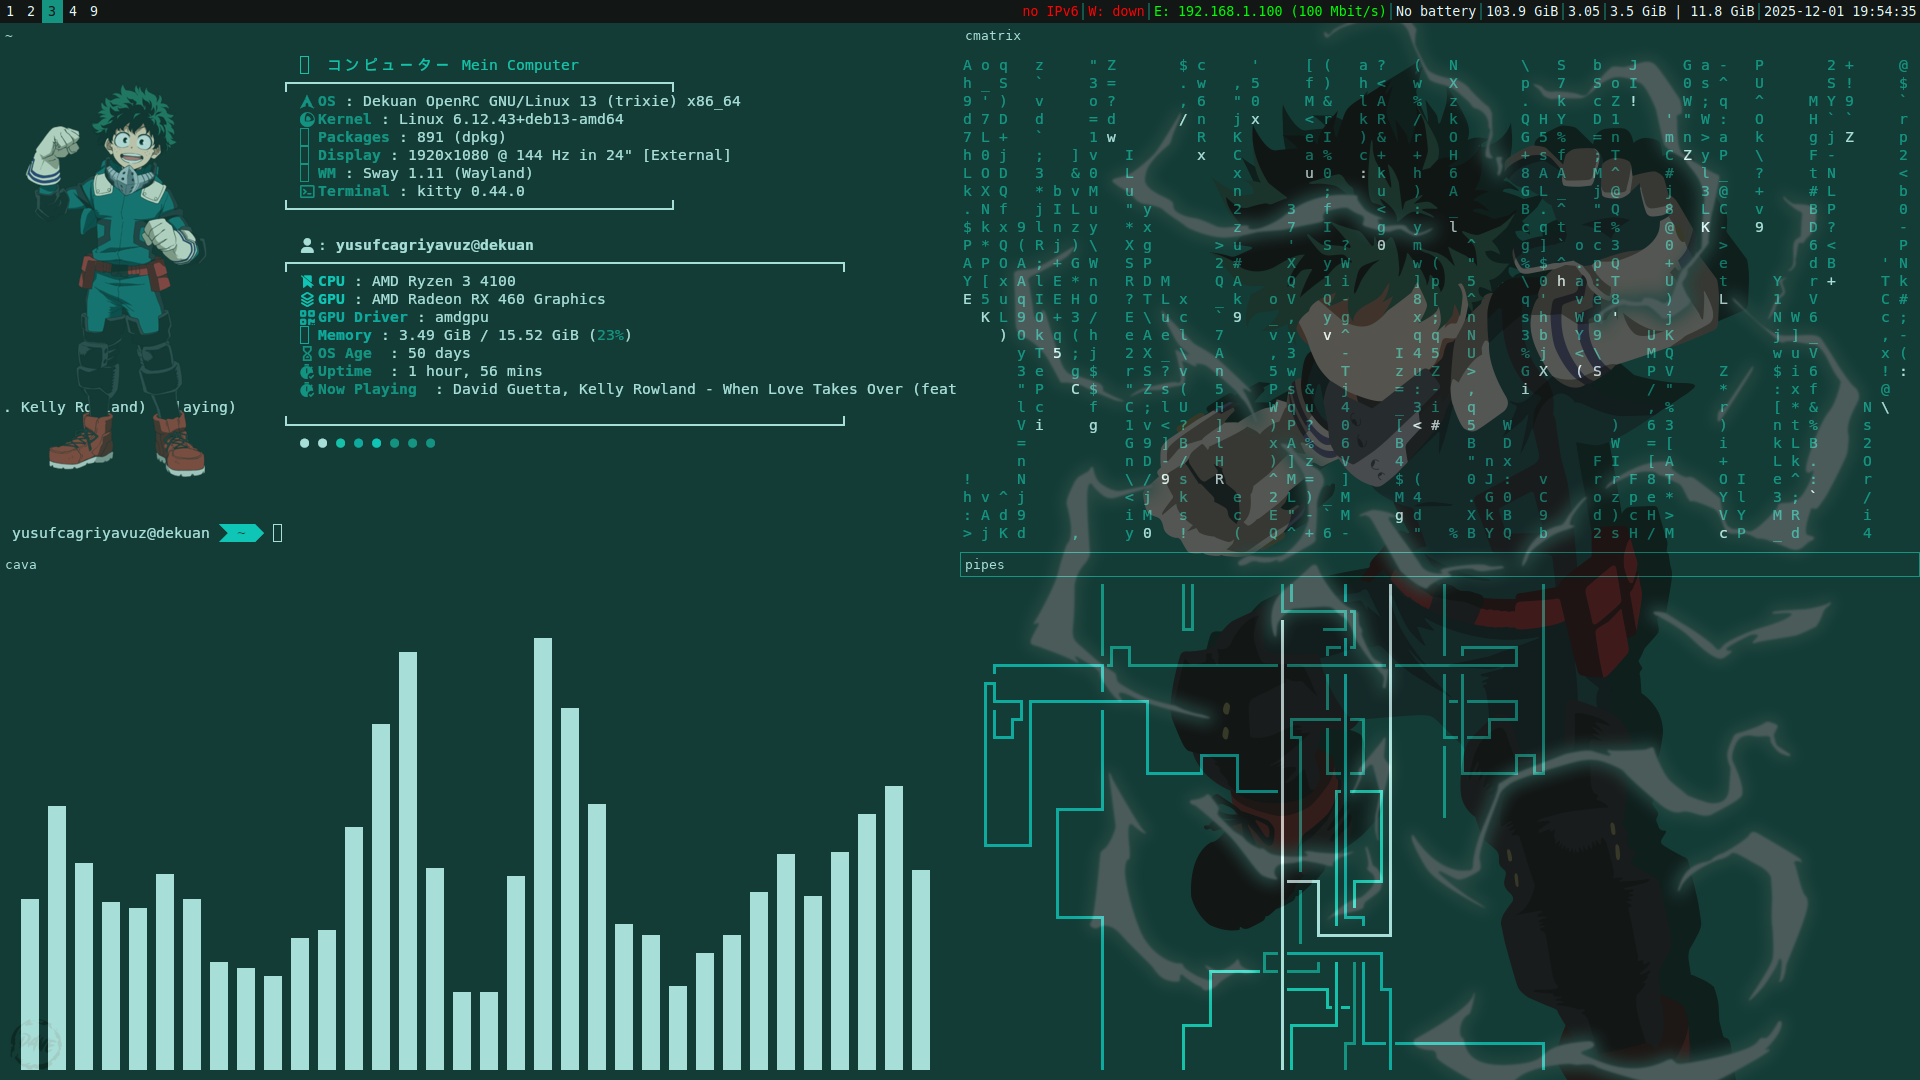Click the icon before the Mein Computer heading
This screenshot has height=1080, width=1920.
pyautogui.click(x=305, y=66)
